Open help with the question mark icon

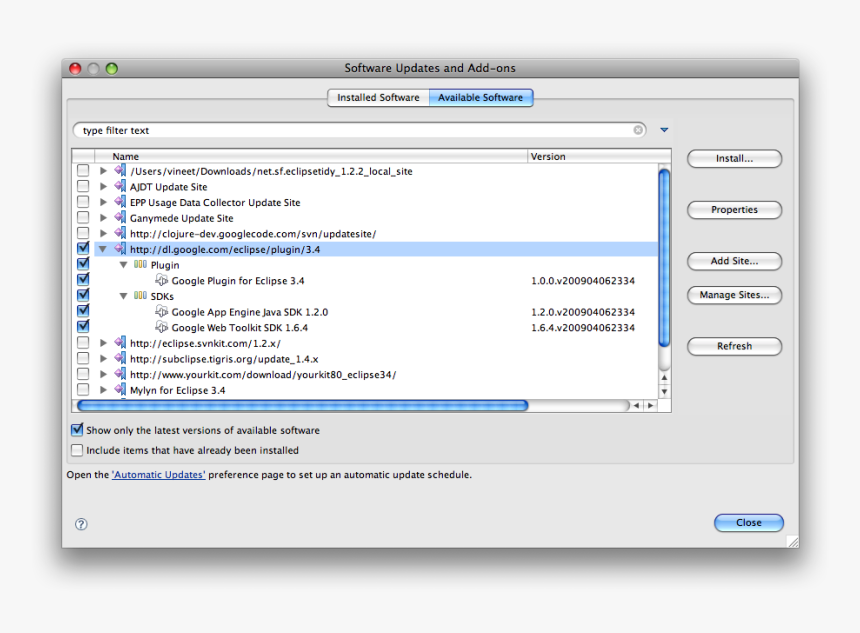point(81,524)
